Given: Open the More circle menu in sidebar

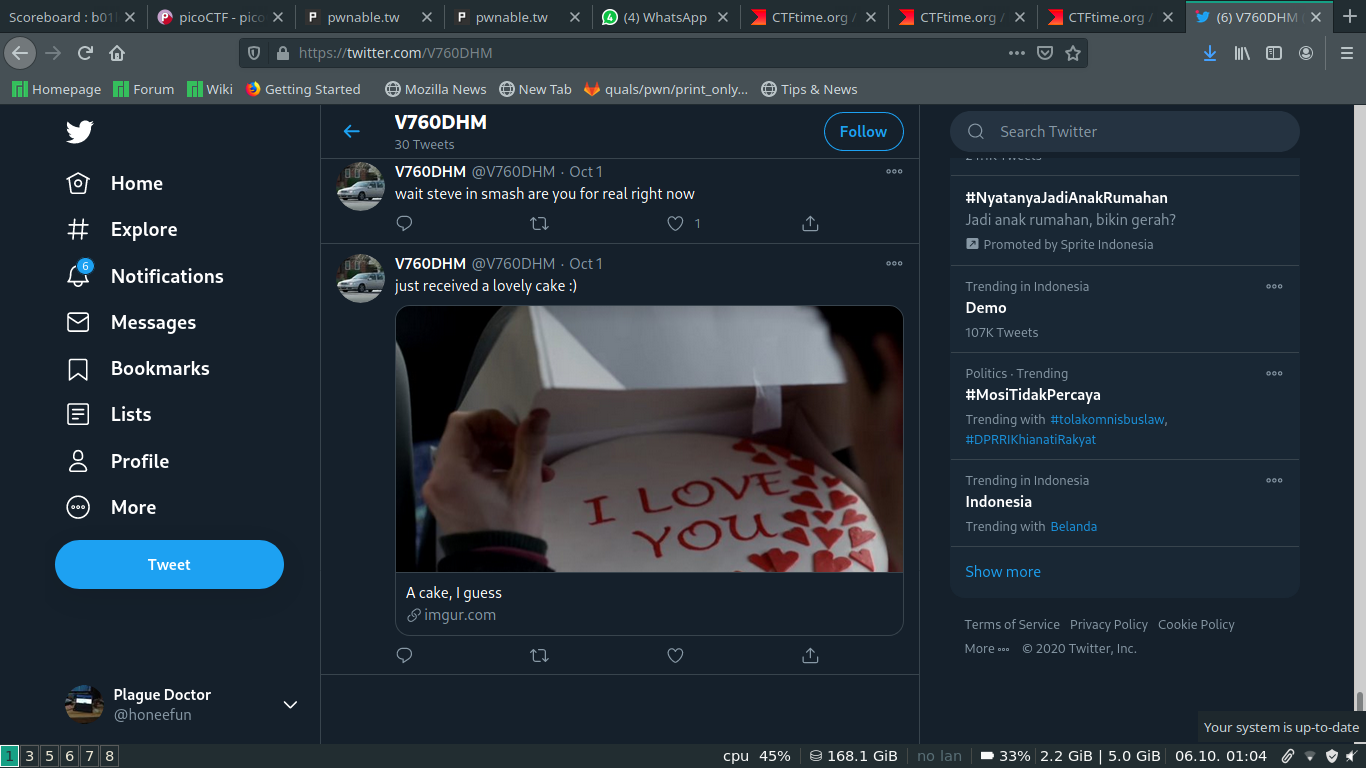Looking at the screenshot, I should (78, 507).
